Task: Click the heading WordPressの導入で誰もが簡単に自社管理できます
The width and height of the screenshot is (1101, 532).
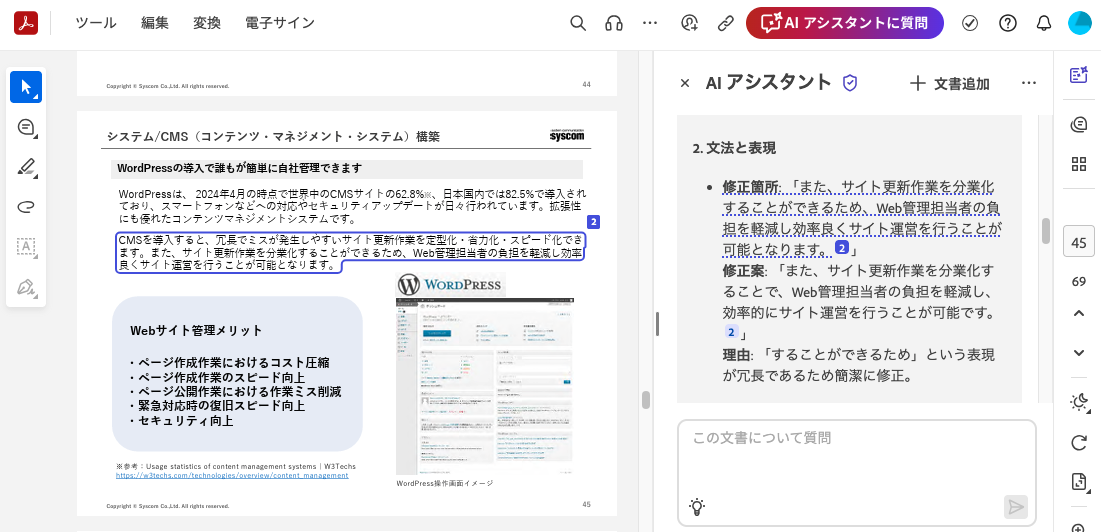Action: click(x=239, y=168)
